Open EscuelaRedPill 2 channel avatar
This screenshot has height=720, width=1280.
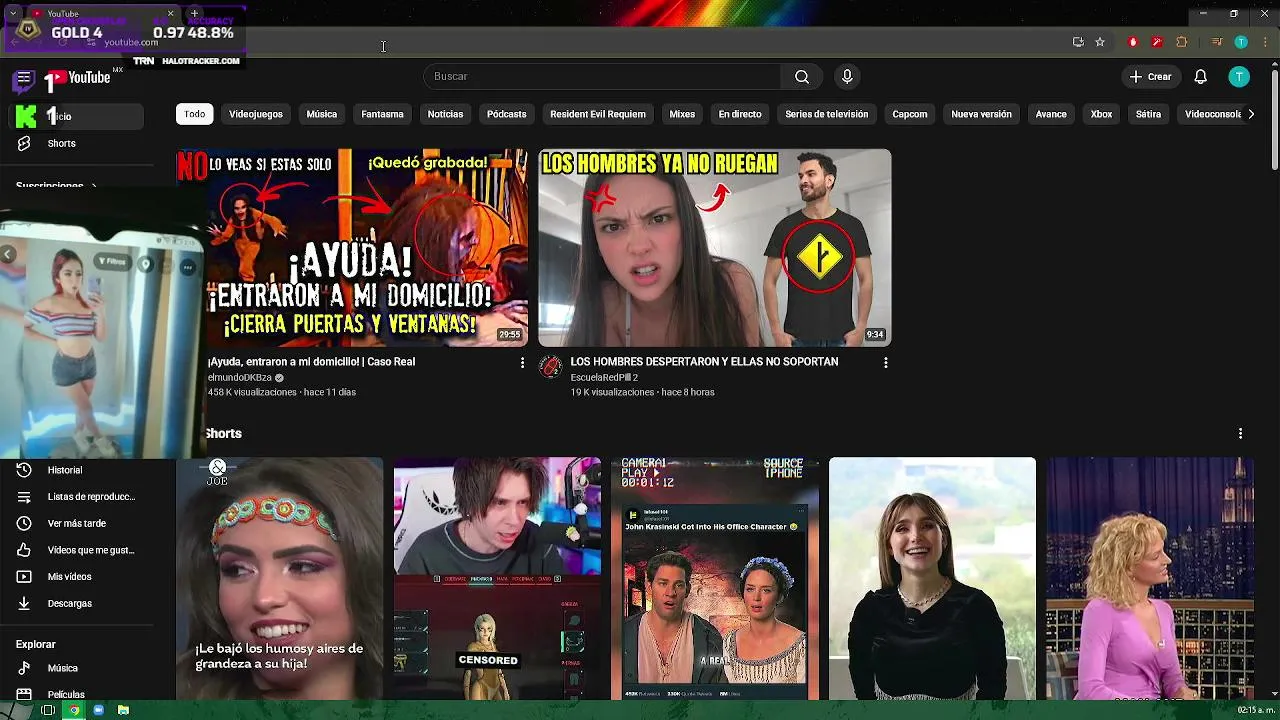coord(550,367)
